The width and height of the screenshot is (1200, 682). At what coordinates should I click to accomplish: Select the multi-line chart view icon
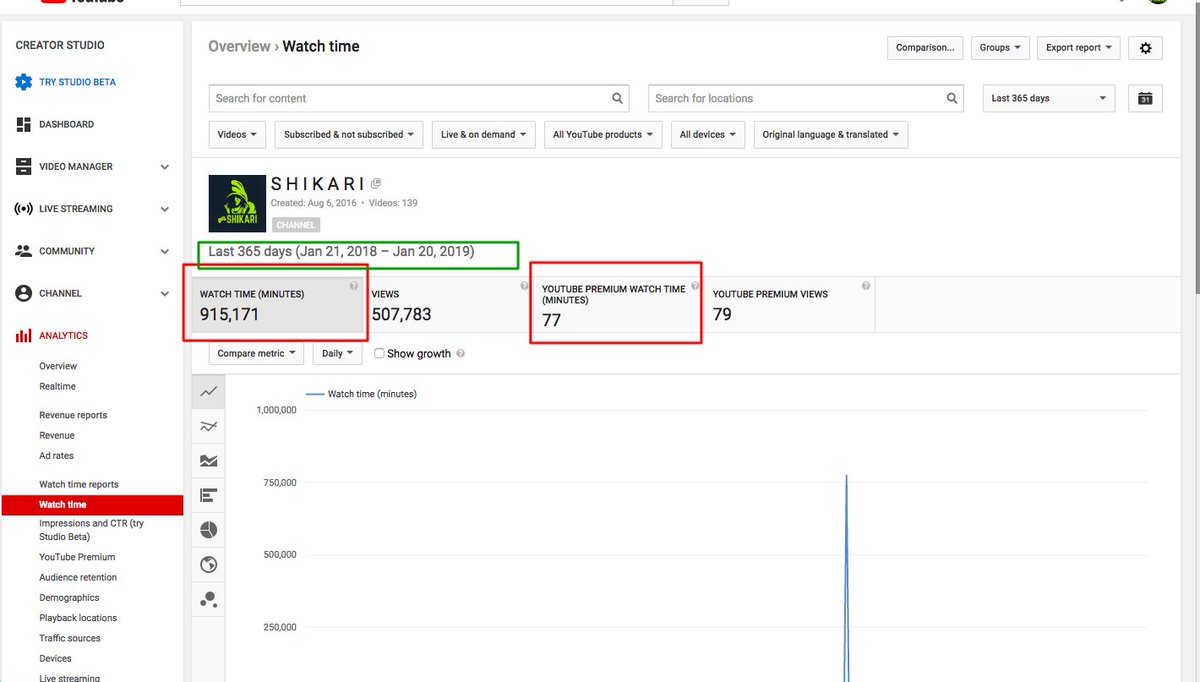coord(208,427)
